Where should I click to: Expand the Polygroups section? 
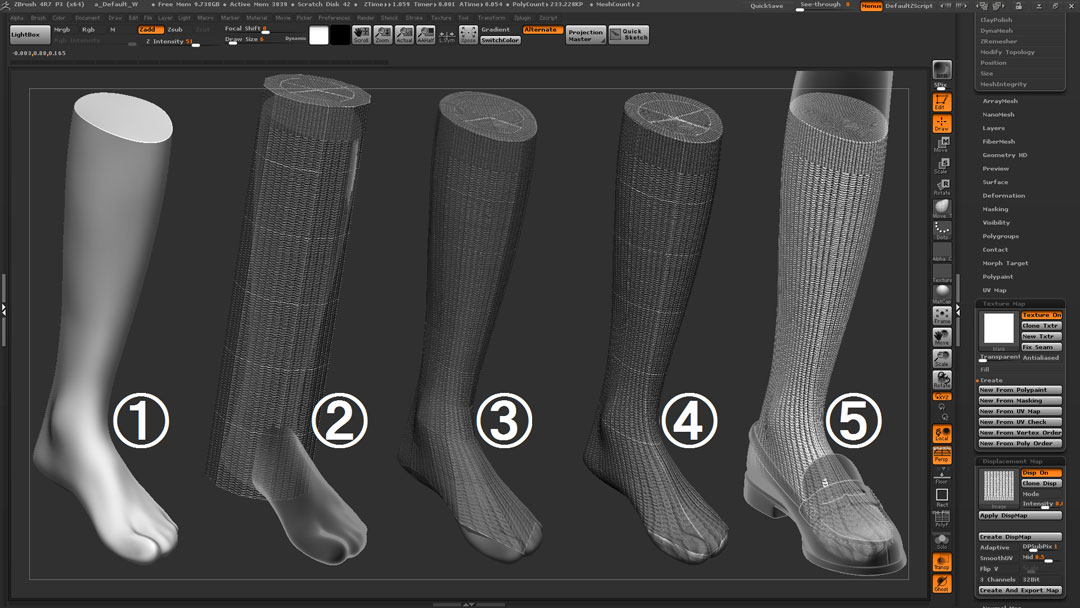(x=1000, y=236)
